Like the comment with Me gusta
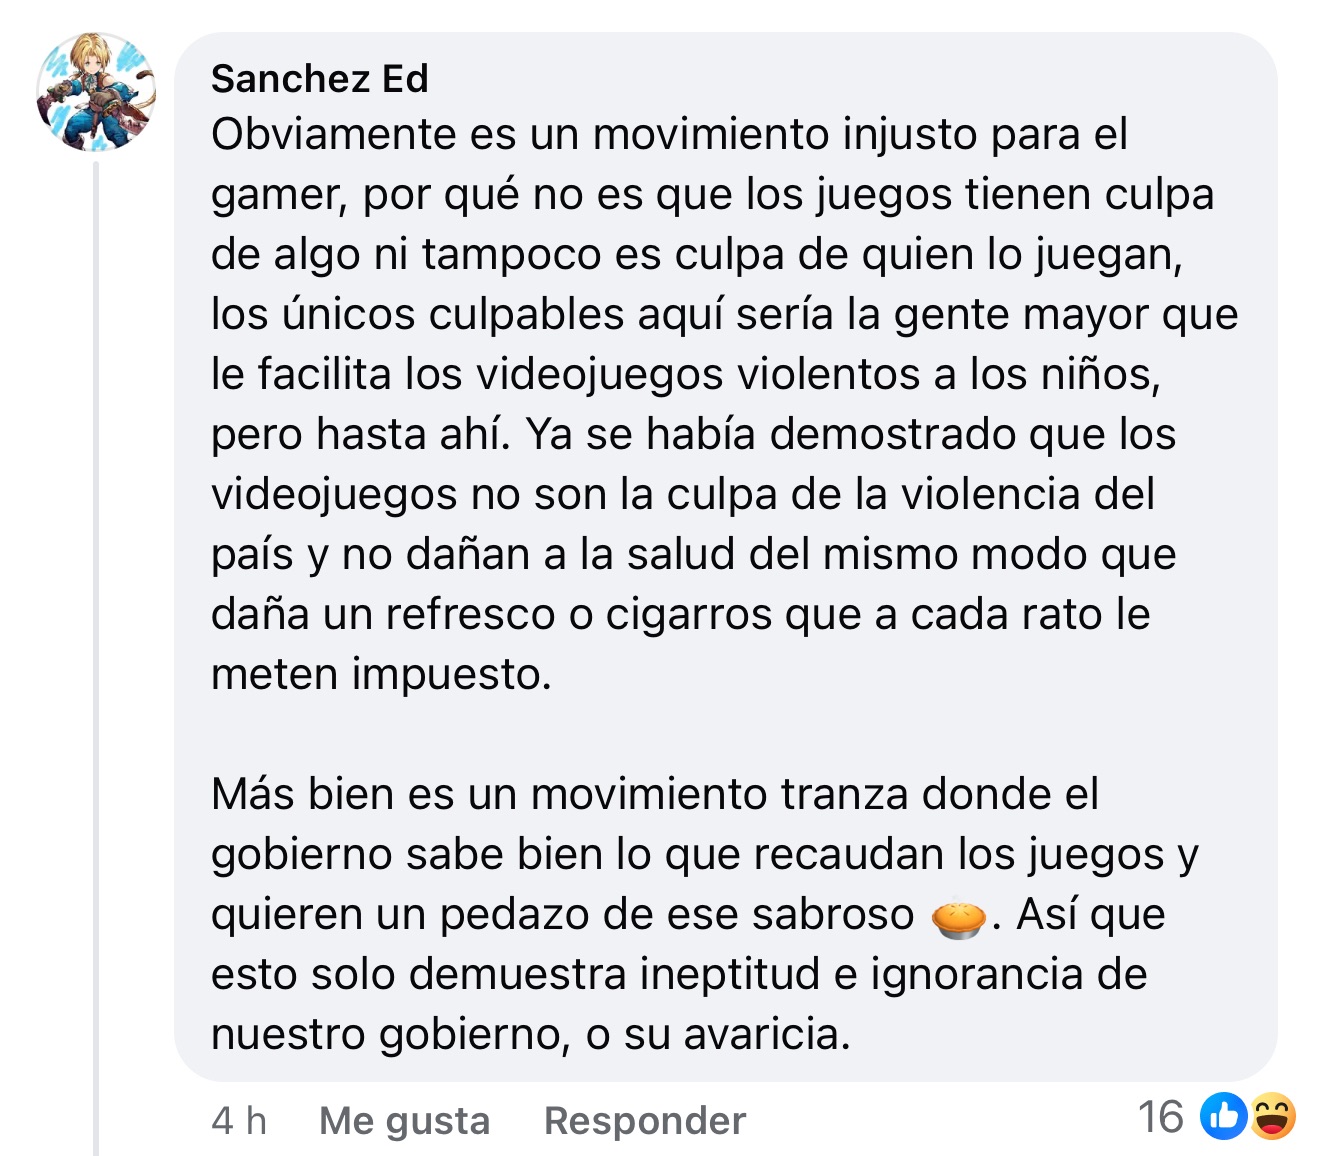 click(x=404, y=1121)
